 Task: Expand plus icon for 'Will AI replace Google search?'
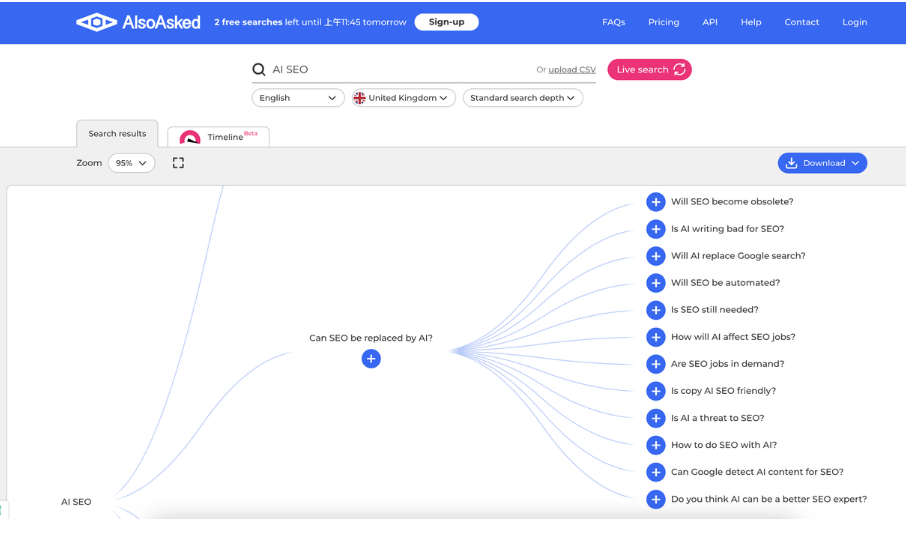point(656,256)
